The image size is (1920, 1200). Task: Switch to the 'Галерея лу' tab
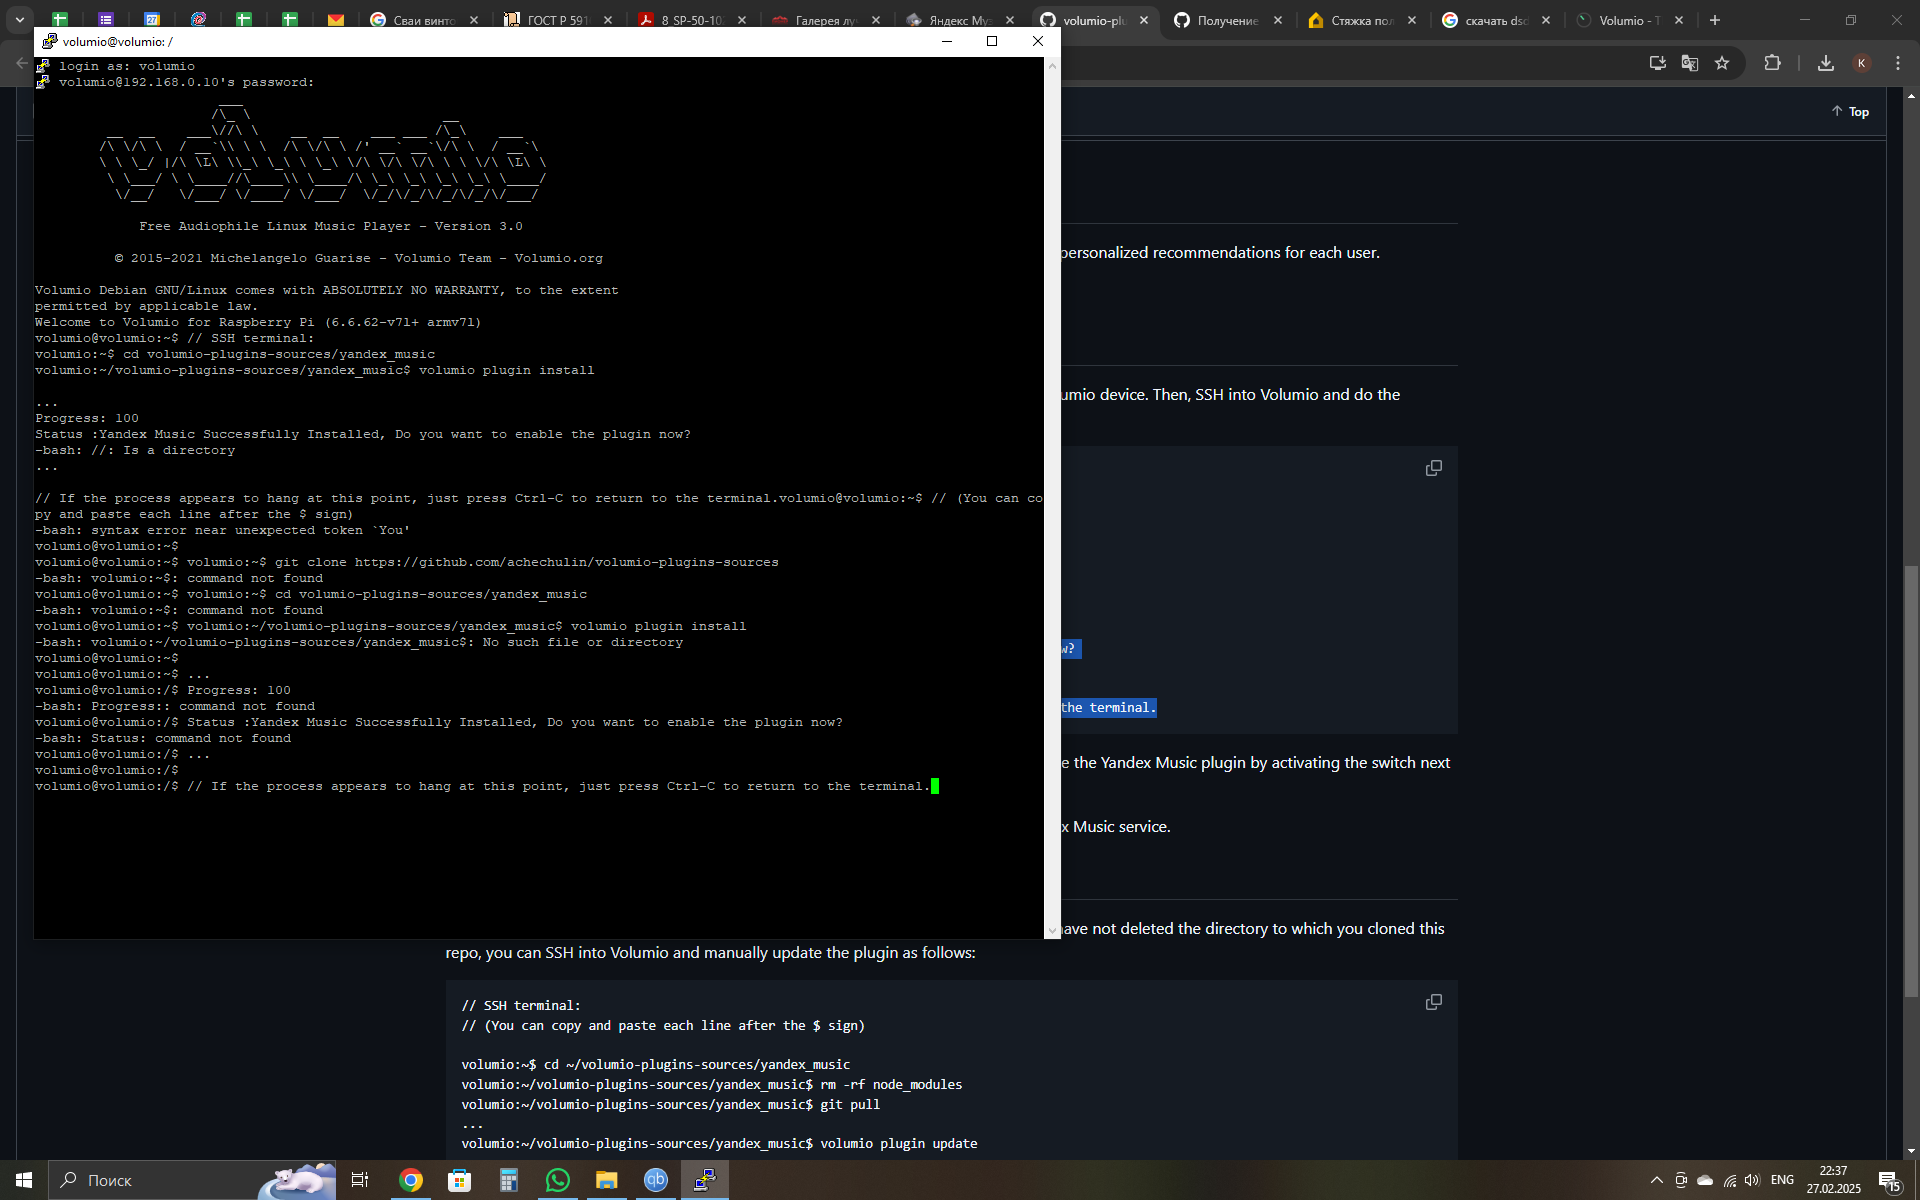coord(827,20)
